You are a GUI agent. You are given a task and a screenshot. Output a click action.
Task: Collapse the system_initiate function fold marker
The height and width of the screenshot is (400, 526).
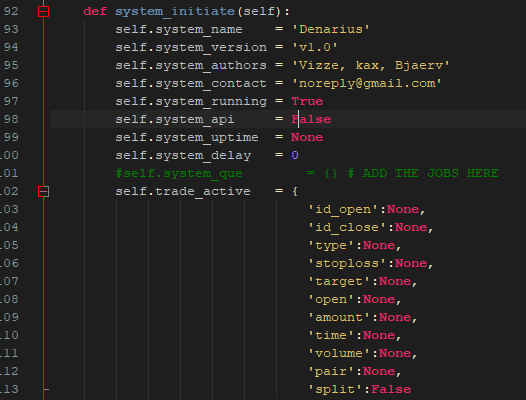tap(43, 11)
